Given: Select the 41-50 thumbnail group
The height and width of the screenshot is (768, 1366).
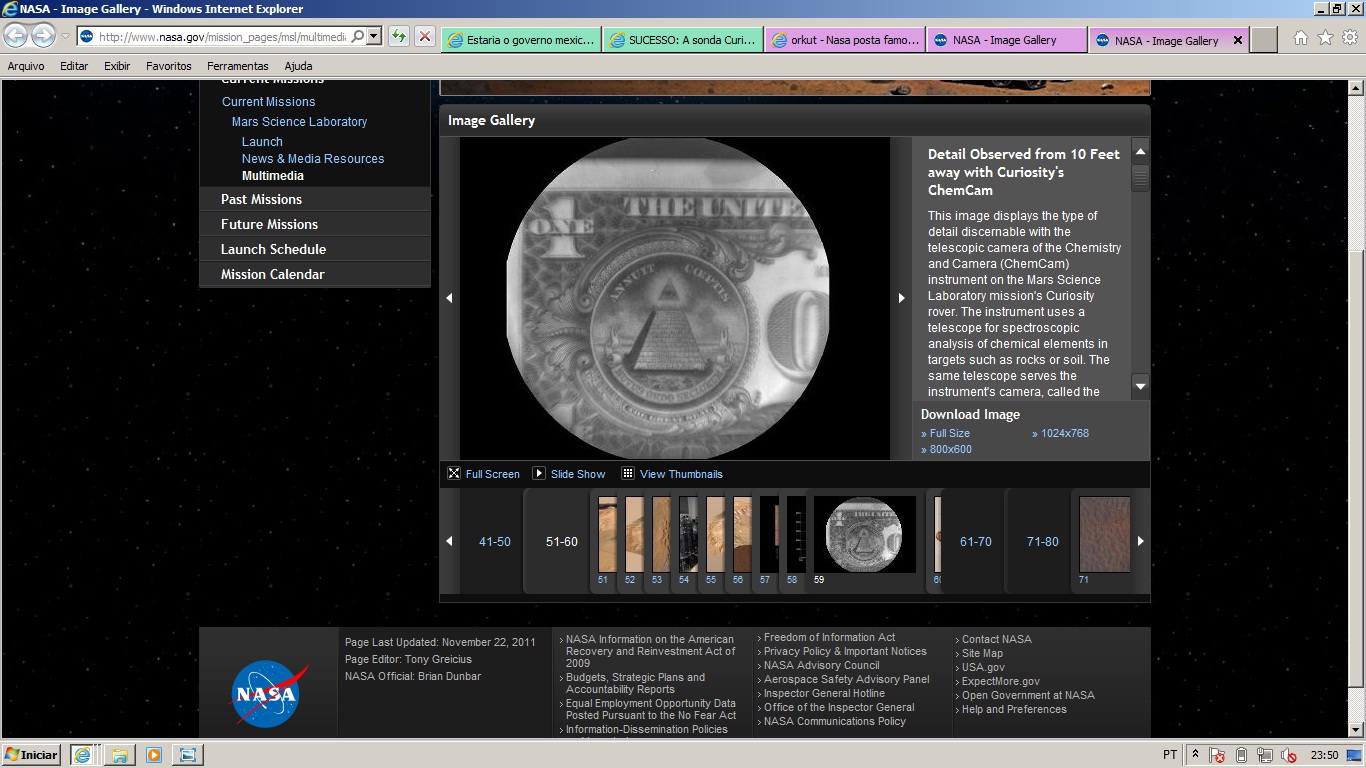Looking at the screenshot, I should click(x=495, y=542).
